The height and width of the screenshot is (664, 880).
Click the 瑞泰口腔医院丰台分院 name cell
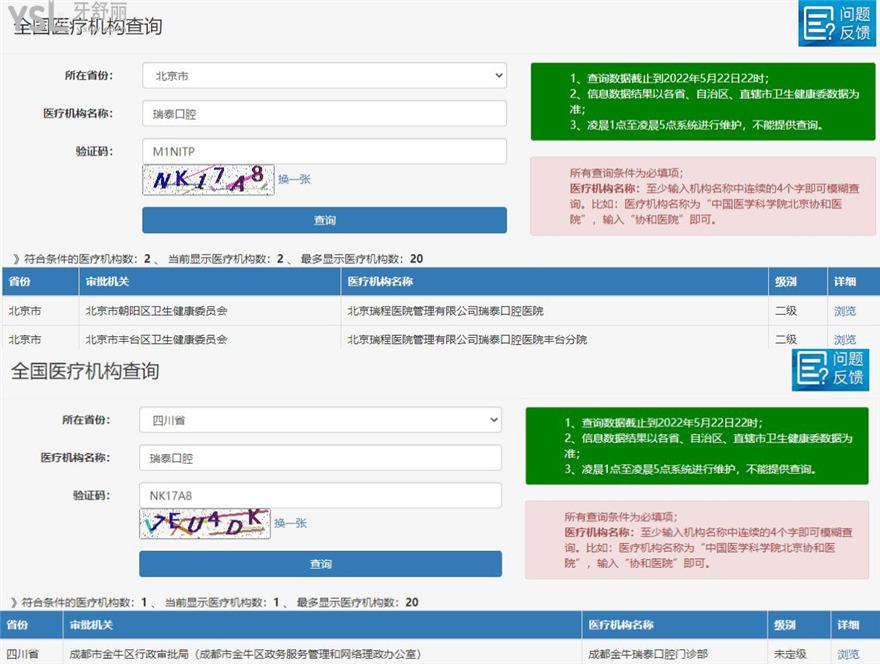click(554, 338)
